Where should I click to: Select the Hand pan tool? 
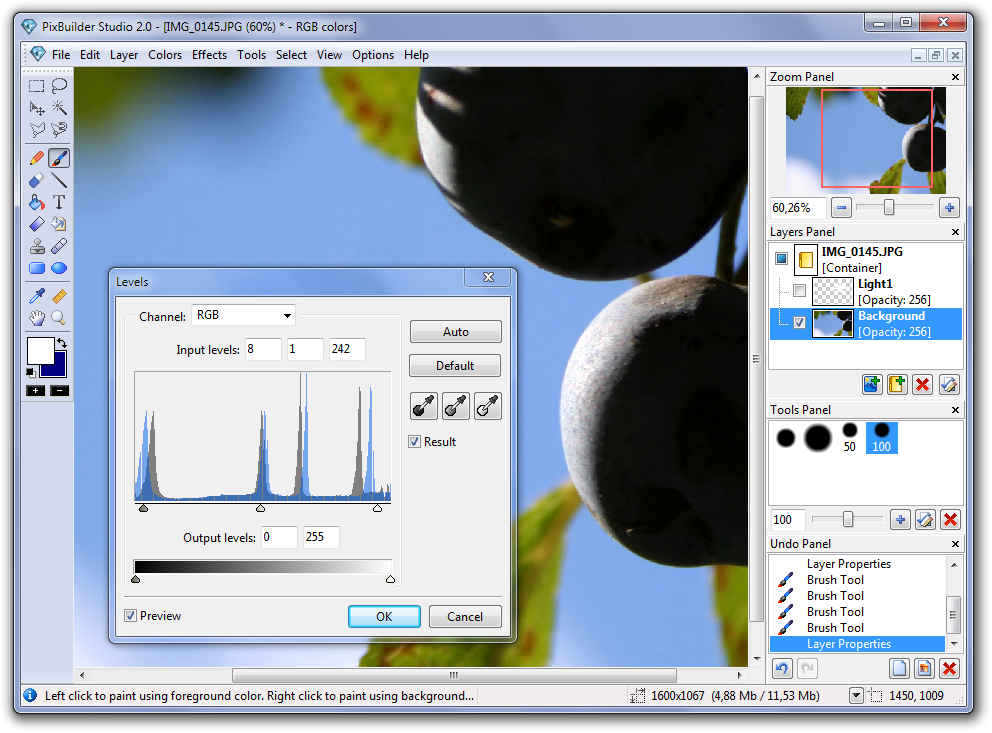[x=37, y=318]
